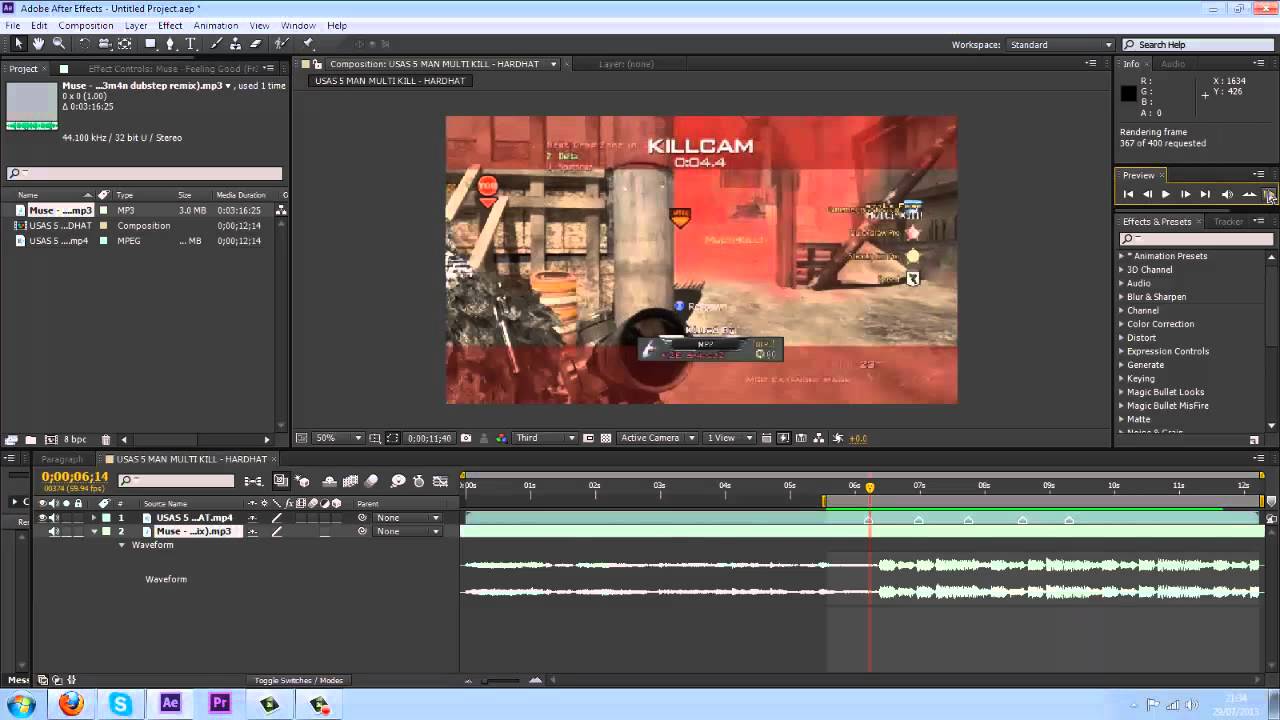Image resolution: width=1280 pixels, height=720 pixels.
Task: Click the Effects & Presets search field
Action: click(x=1196, y=239)
